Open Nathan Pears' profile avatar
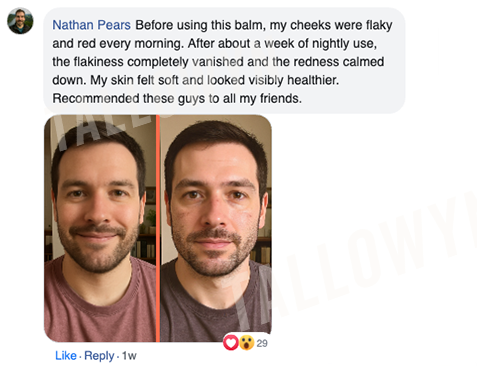Screen dimensions: 477x366 coord(20,21)
